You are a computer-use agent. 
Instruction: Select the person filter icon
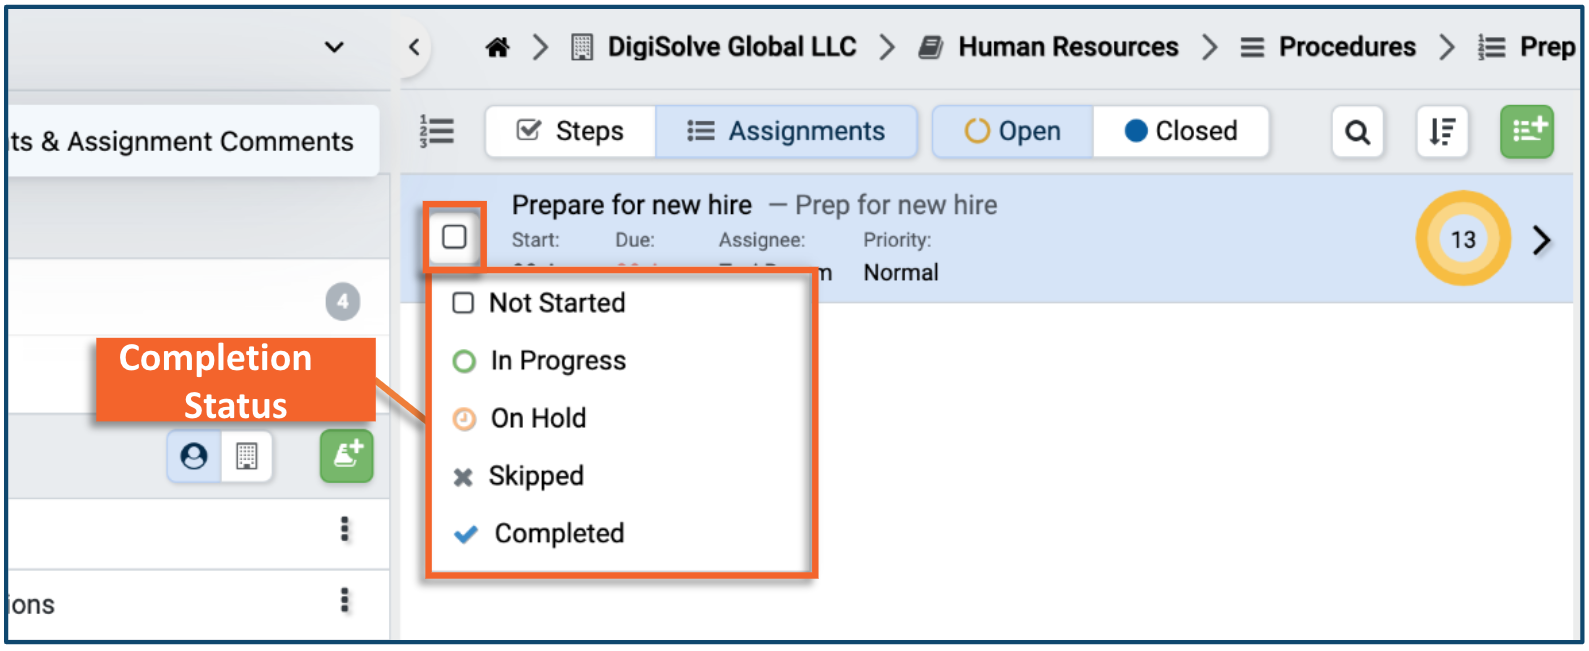[x=194, y=457]
